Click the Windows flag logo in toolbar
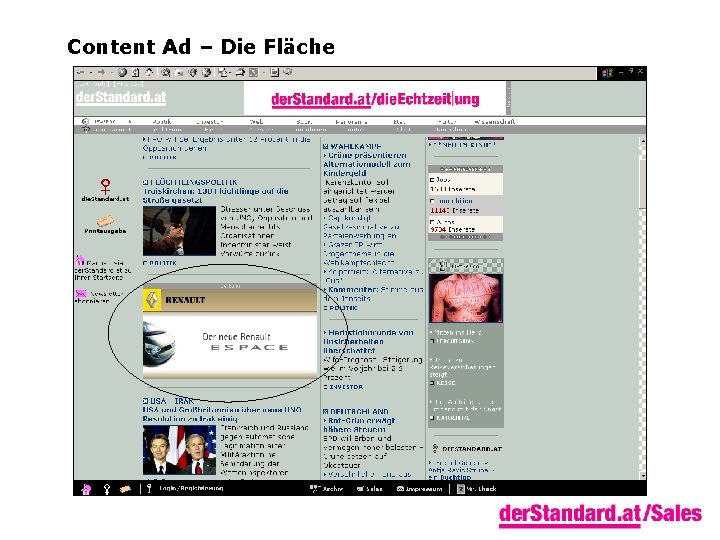The height and width of the screenshot is (540, 720). (x=607, y=73)
